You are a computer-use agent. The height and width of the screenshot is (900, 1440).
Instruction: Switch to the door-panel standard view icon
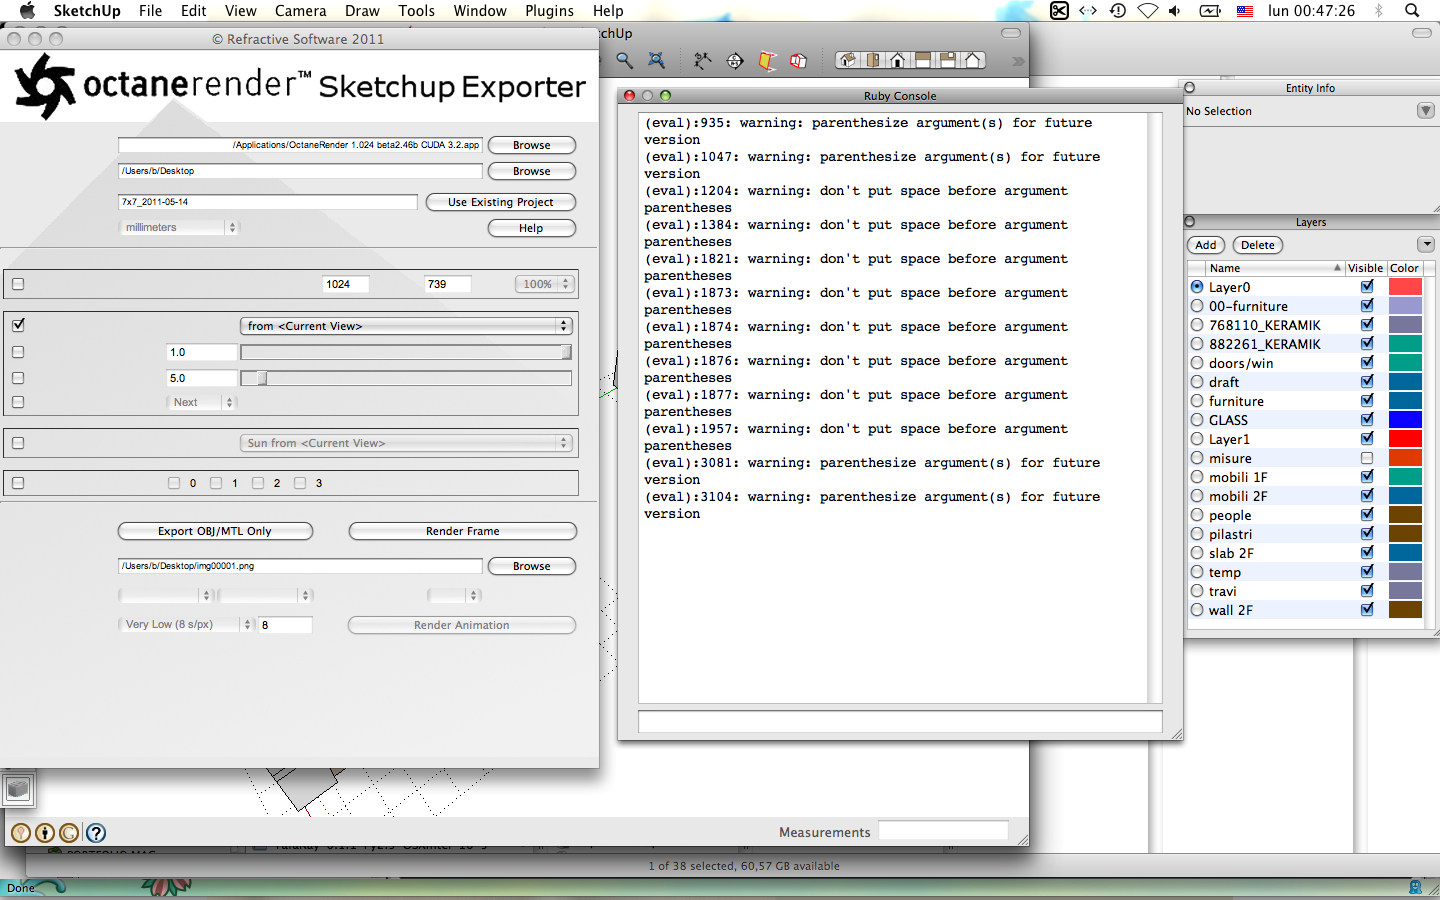tap(873, 60)
